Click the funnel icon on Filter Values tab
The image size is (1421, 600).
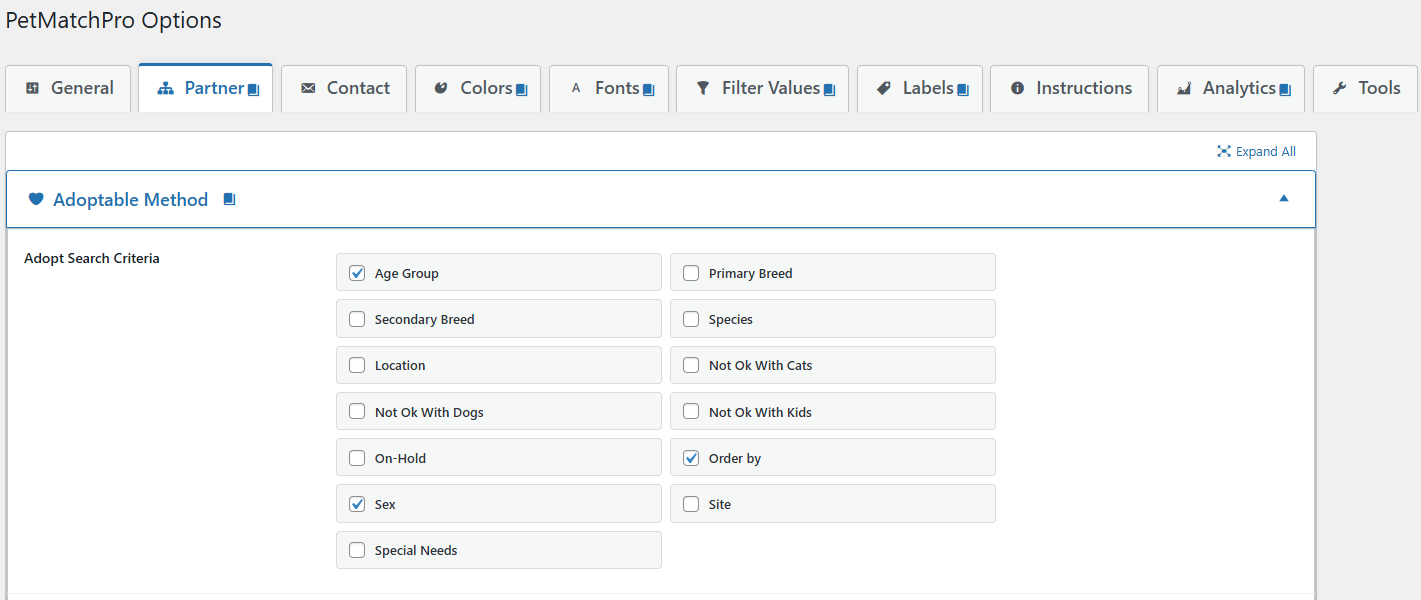click(703, 88)
